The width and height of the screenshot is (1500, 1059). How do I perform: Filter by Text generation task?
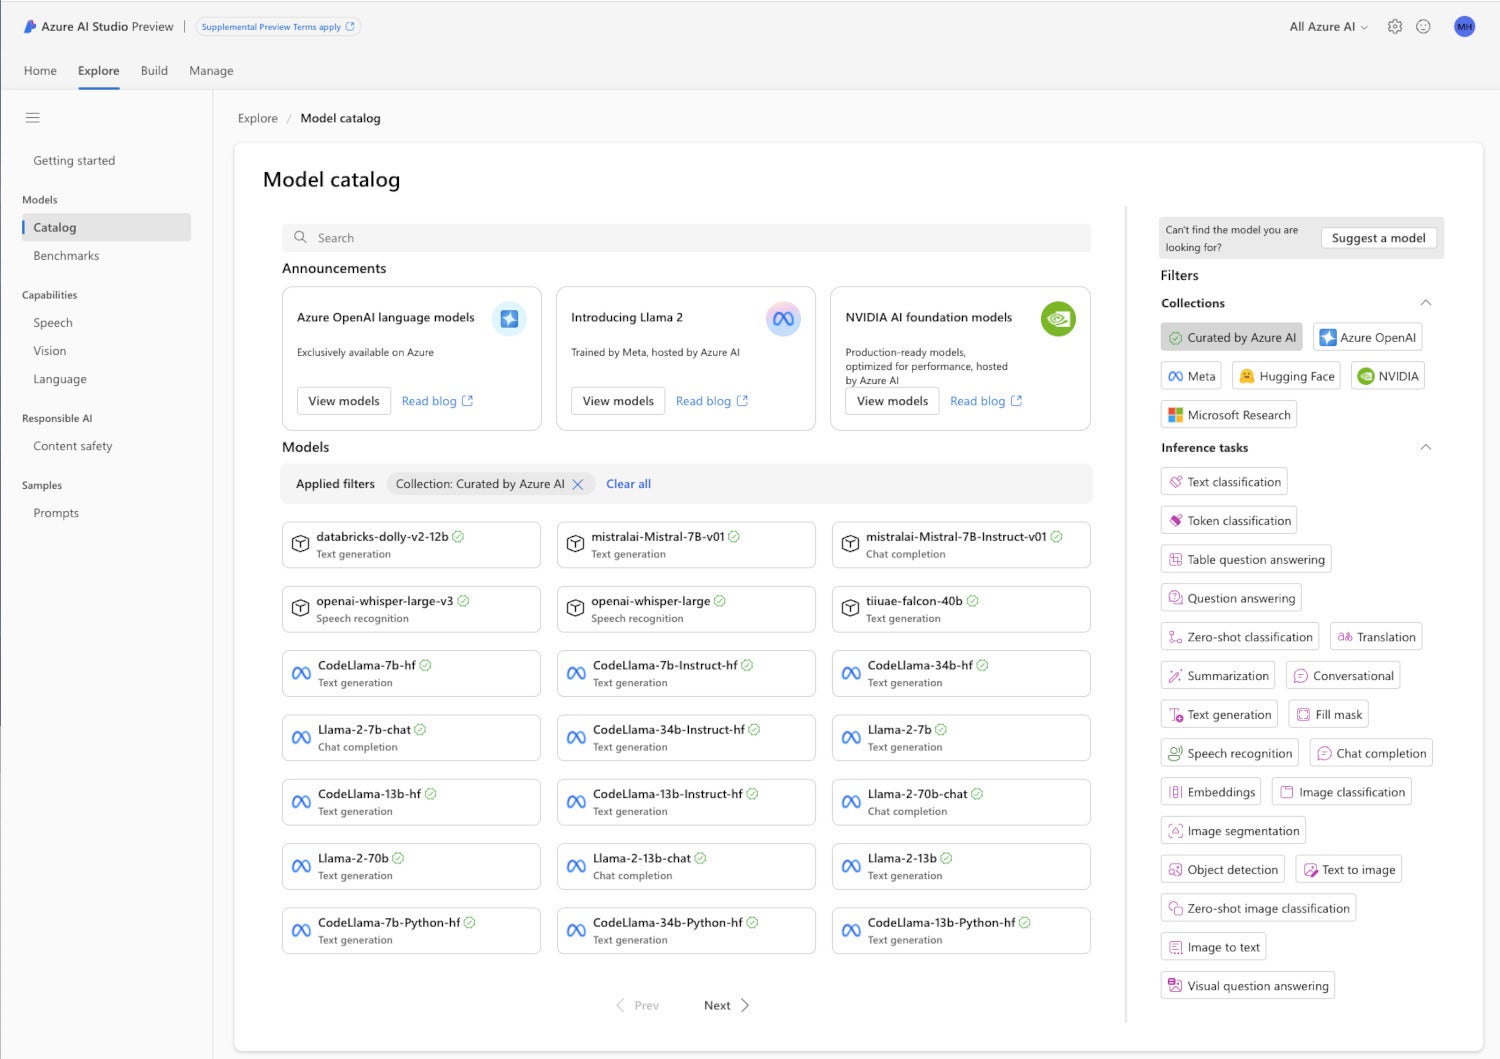tap(1219, 715)
